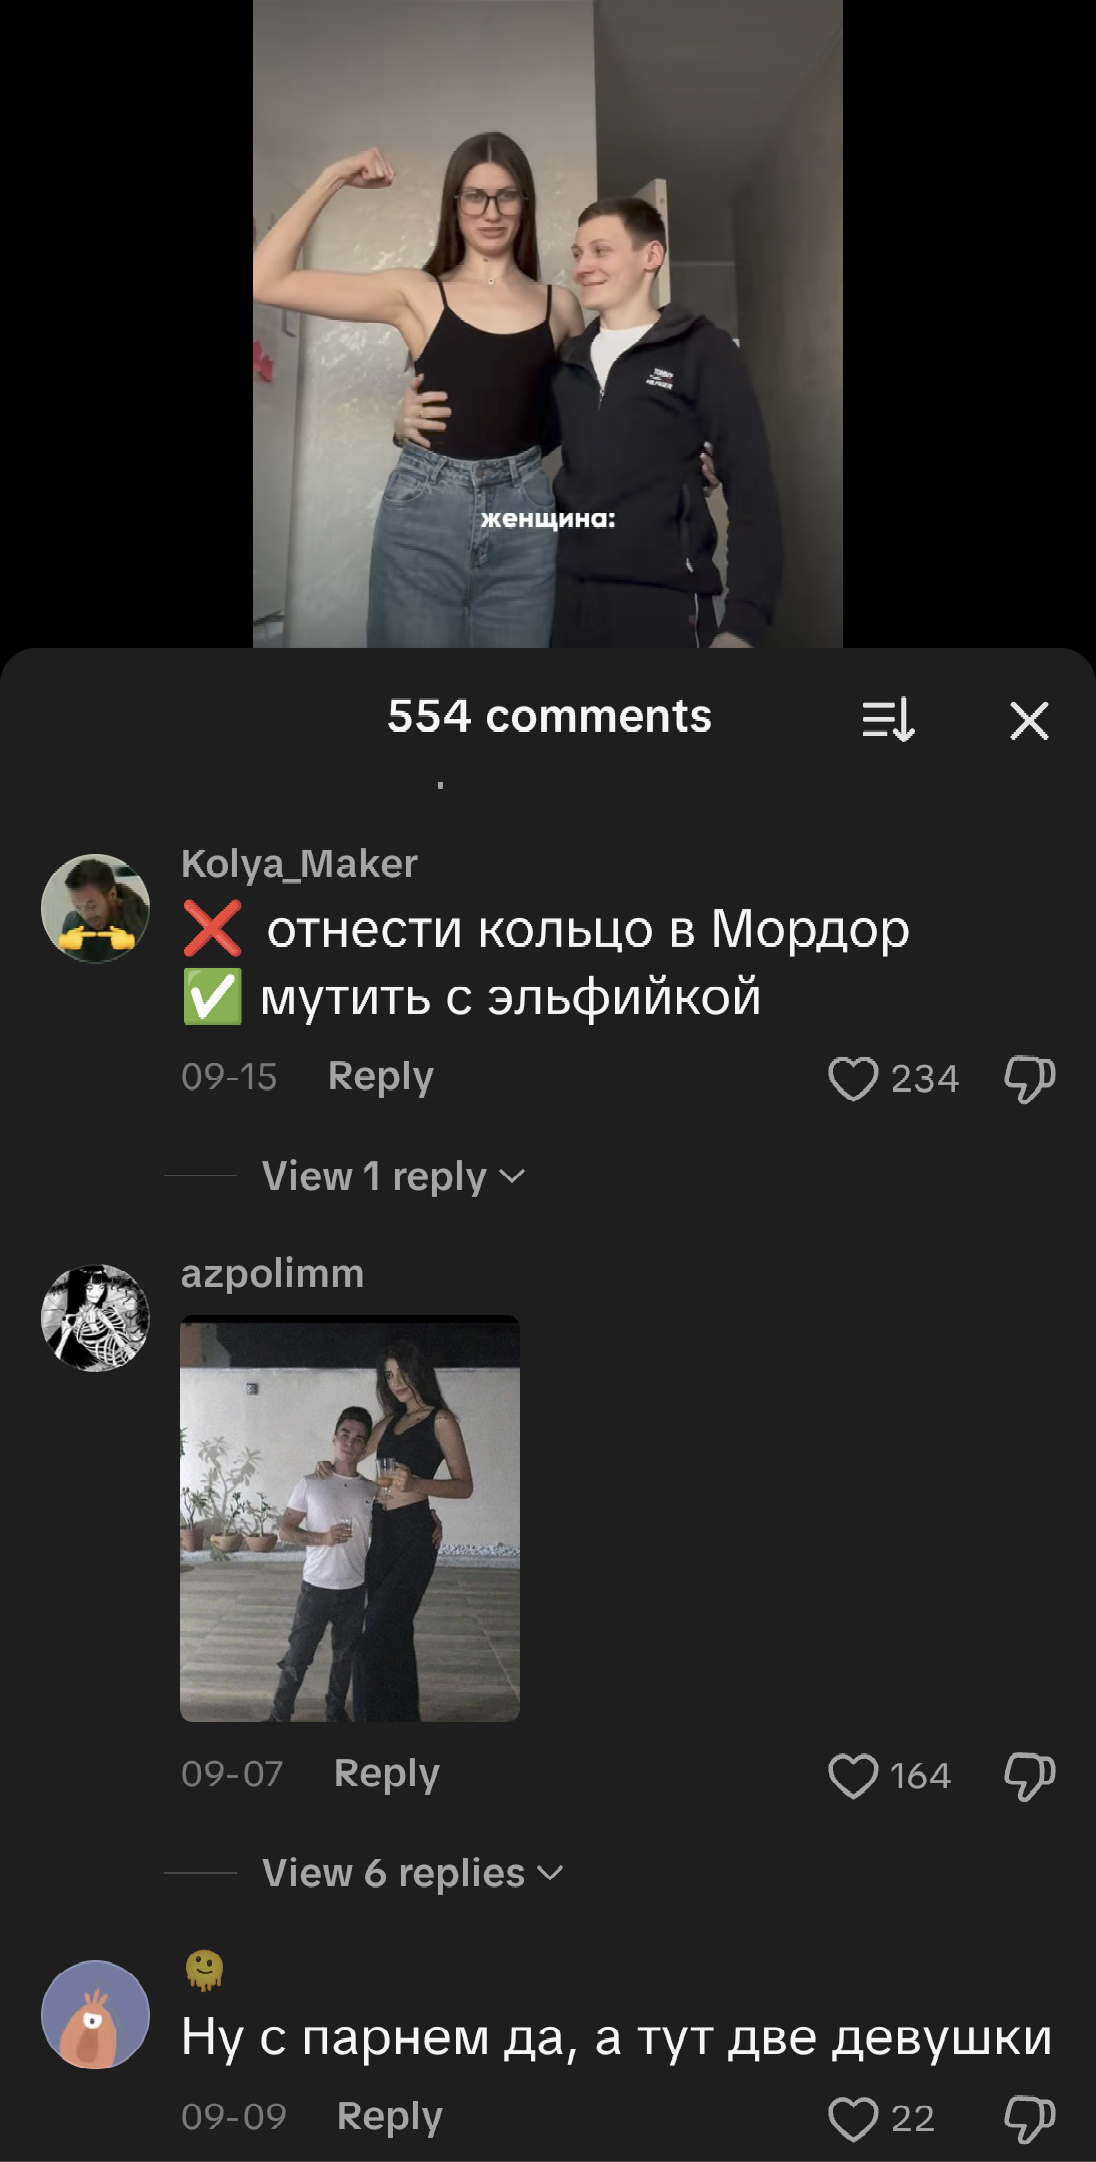Dislike Kolya_Maker's comment
The width and height of the screenshot is (1096, 2162).
click(x=1030, y=1079)
